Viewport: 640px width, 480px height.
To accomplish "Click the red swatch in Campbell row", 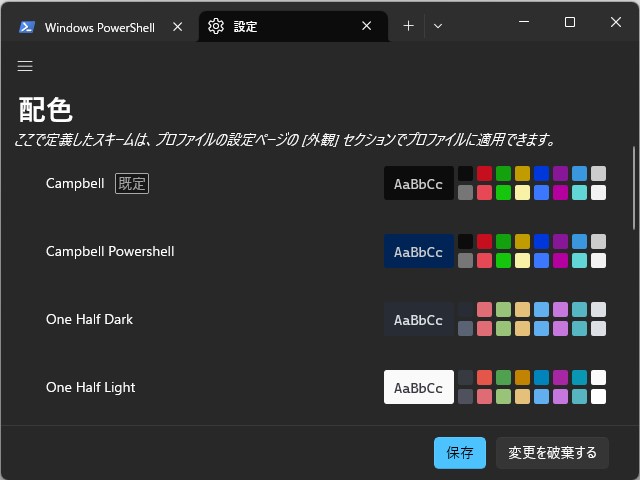I will point(484,173).
